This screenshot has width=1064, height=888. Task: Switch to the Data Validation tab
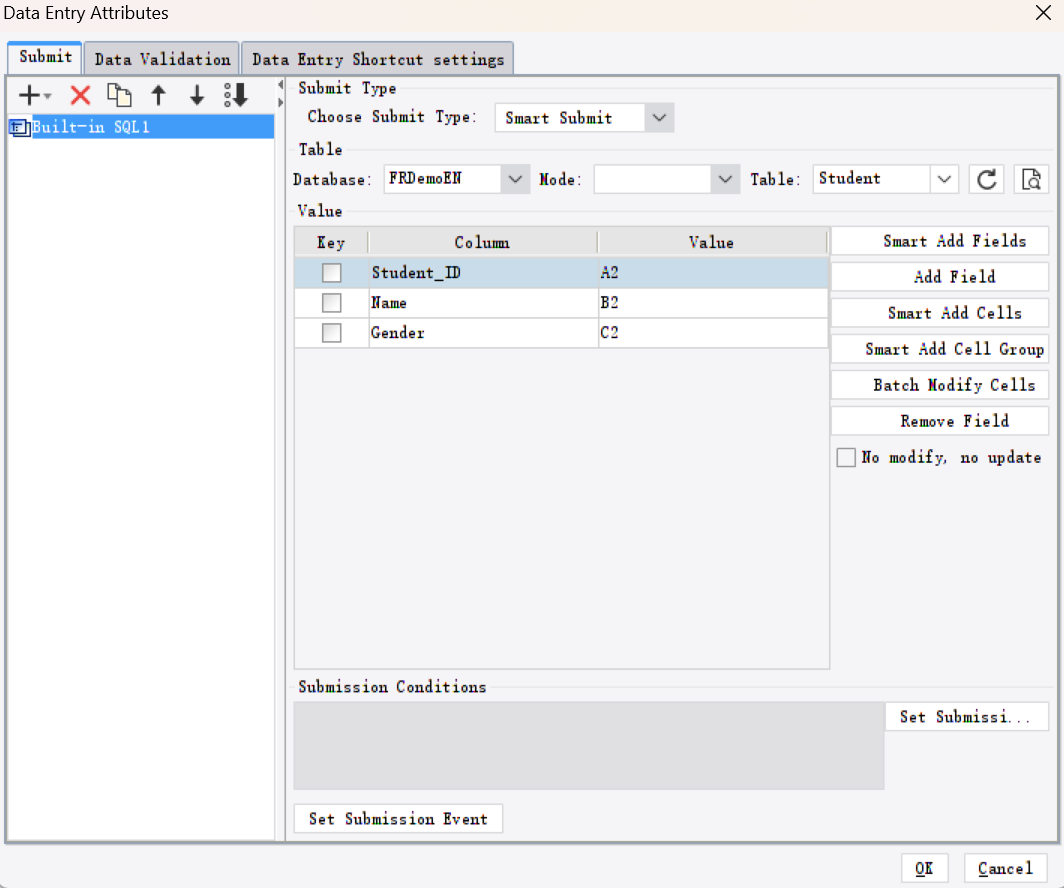click(x=161, y=58)
